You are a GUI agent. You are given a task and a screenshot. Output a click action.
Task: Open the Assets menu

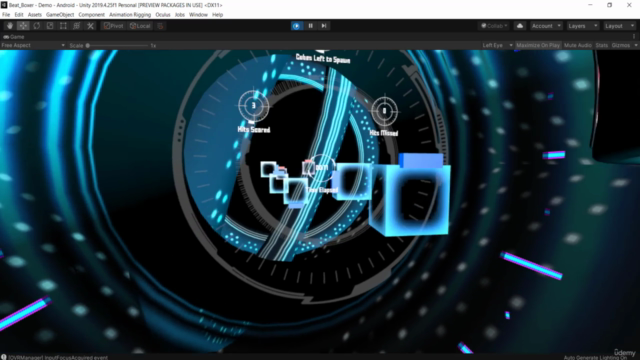pos(35,15)
